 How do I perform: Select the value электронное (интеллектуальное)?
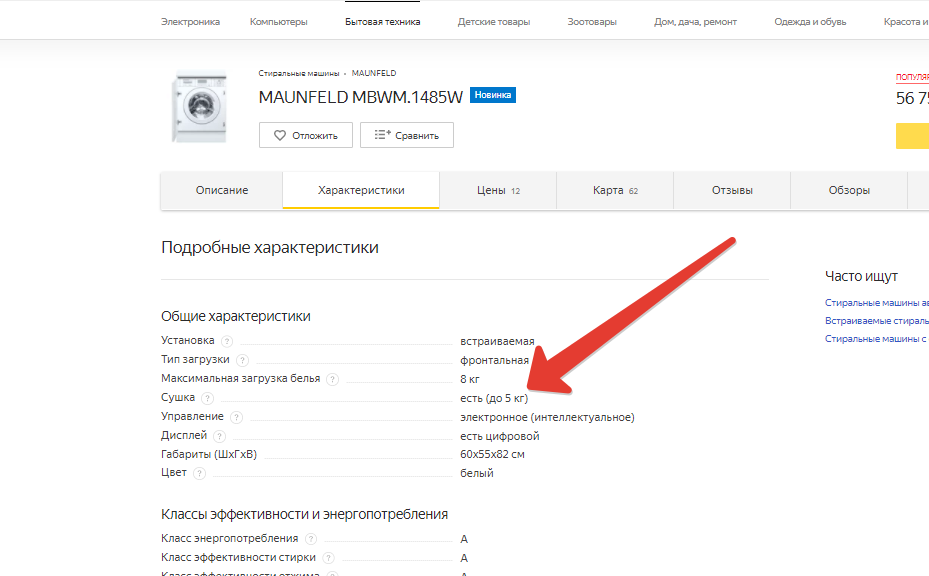click(547, 417)
